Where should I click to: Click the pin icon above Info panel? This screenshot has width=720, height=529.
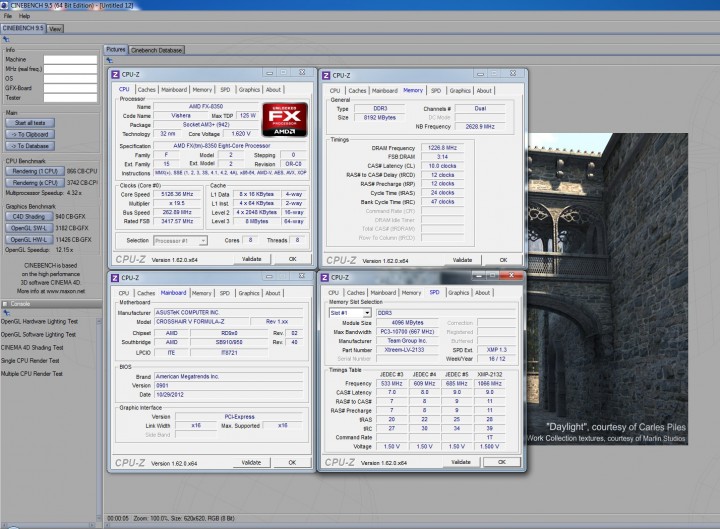click(x=6, y=39)
